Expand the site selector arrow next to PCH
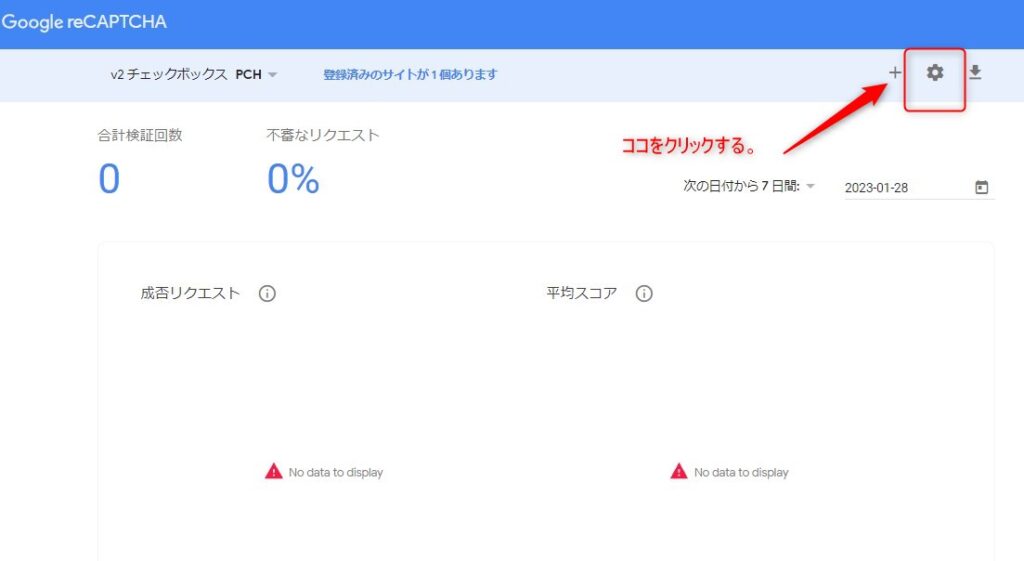The height and width of the screenshot is (561, 1024). [x=273, y=75]
